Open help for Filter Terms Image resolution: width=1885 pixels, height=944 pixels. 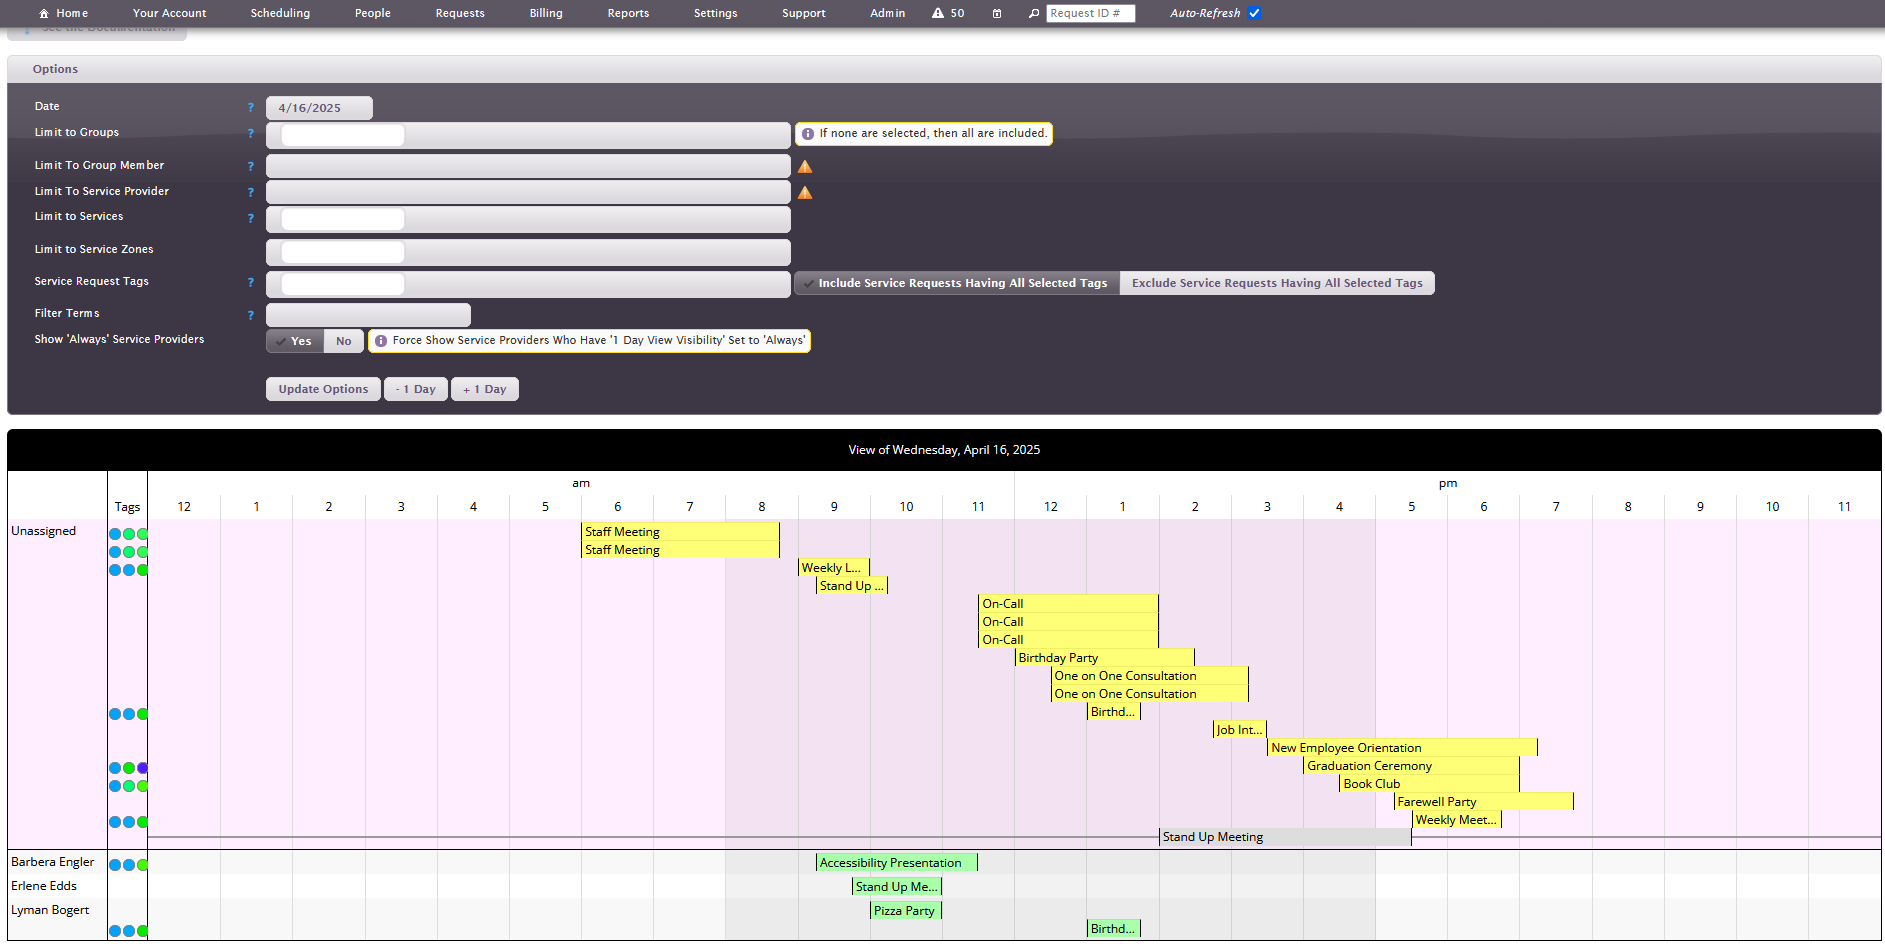coord(251,315)
